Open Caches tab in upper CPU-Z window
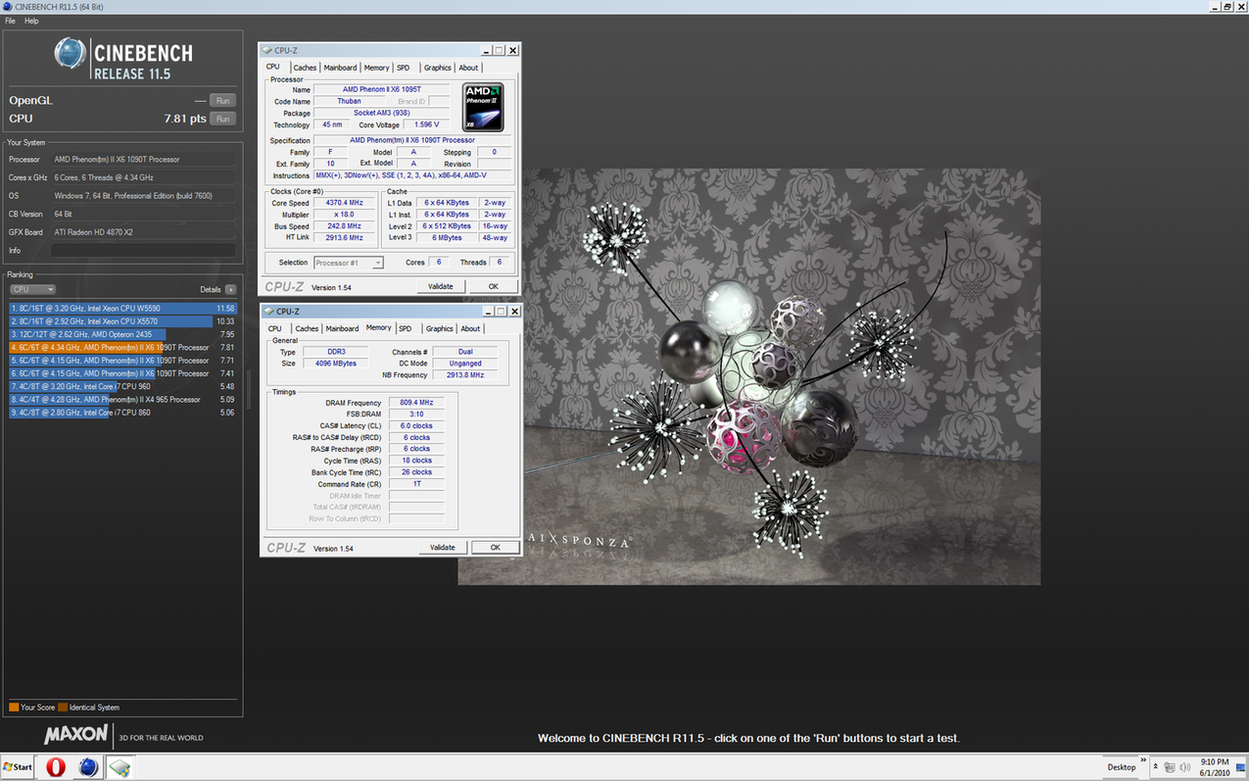The width and height of the screenshot is (1249, 781). tap(305, 68)
